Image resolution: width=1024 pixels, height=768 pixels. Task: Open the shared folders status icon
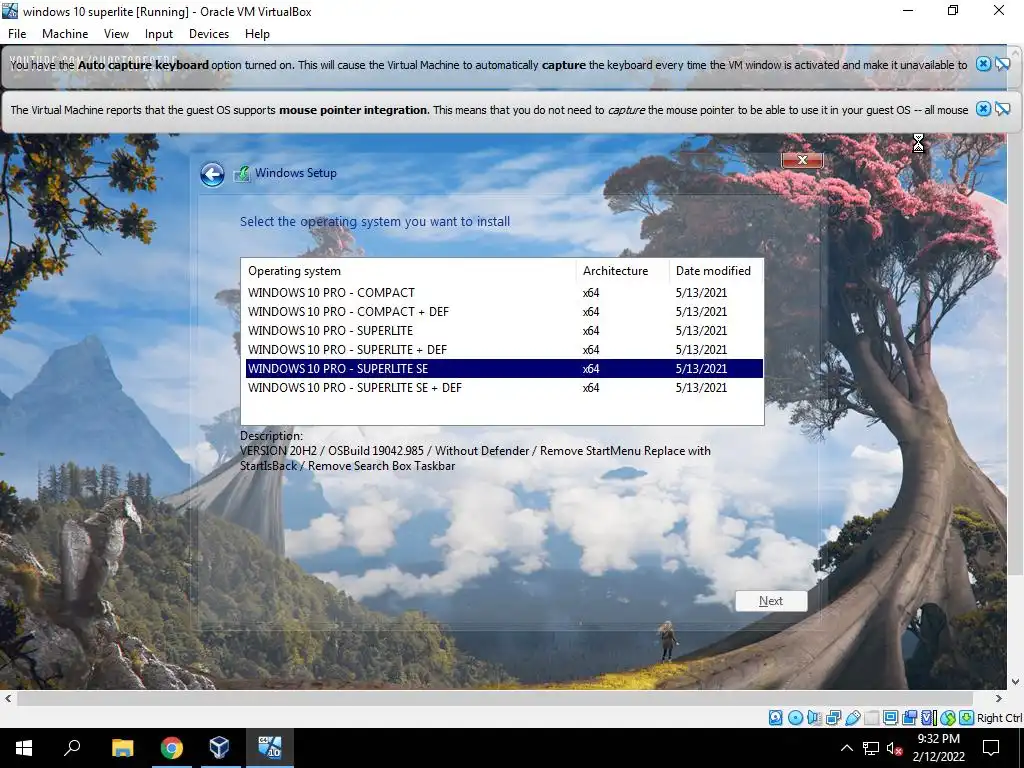(x=872, y=718)
